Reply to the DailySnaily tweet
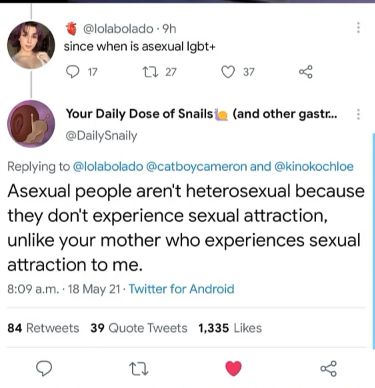Screen dimensions: 375x388 [x=44, y=368]
